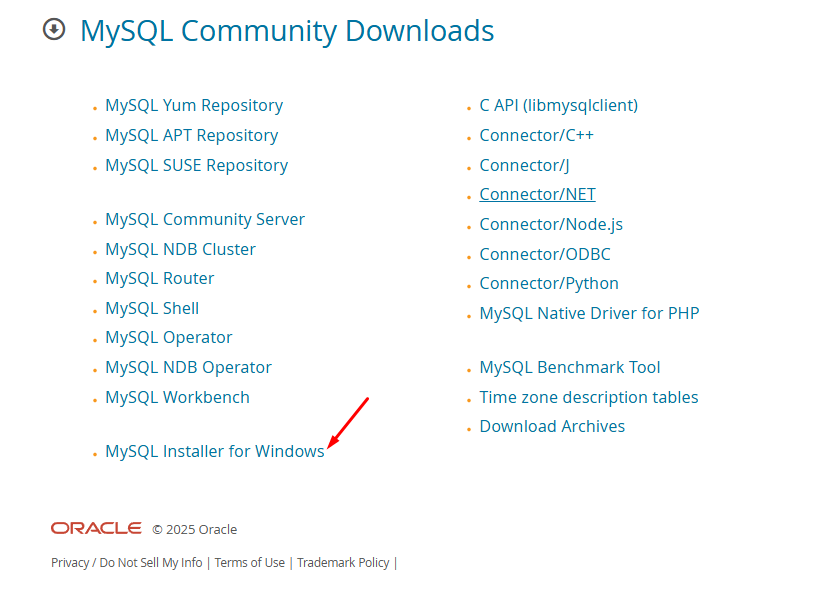The width and height of the screenshot is (819, 614).
Task: Open the MySQL Shell link
Action: (x=152, y=309)
